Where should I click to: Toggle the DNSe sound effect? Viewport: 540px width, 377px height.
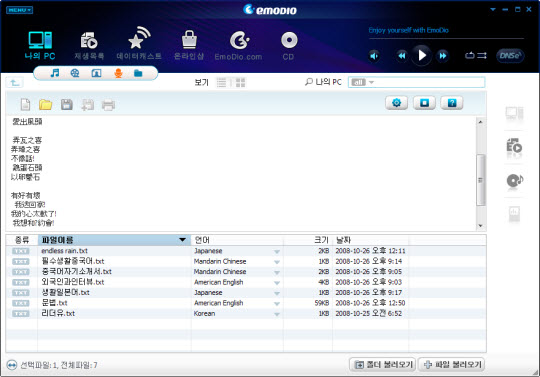click(510, 55)
